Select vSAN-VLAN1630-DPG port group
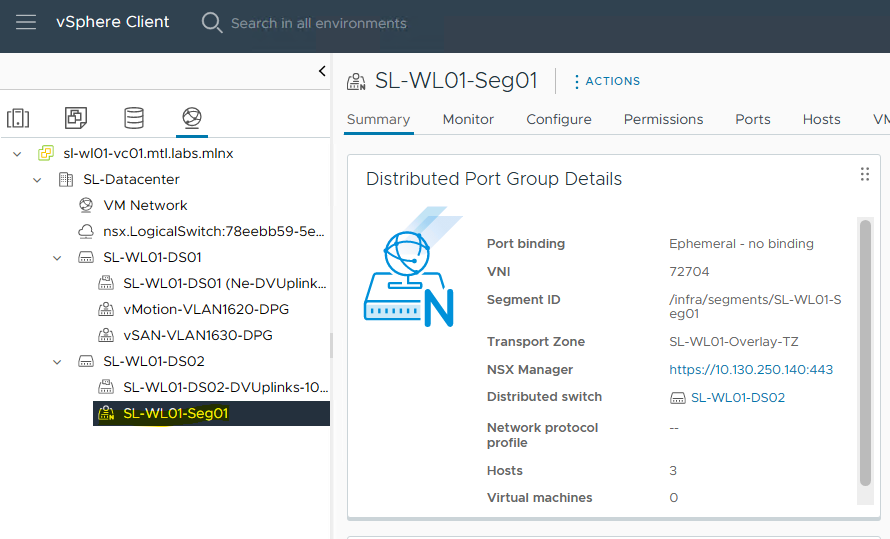Image resolution: width=890 pixels, height=539 pixels. [198, 335]
